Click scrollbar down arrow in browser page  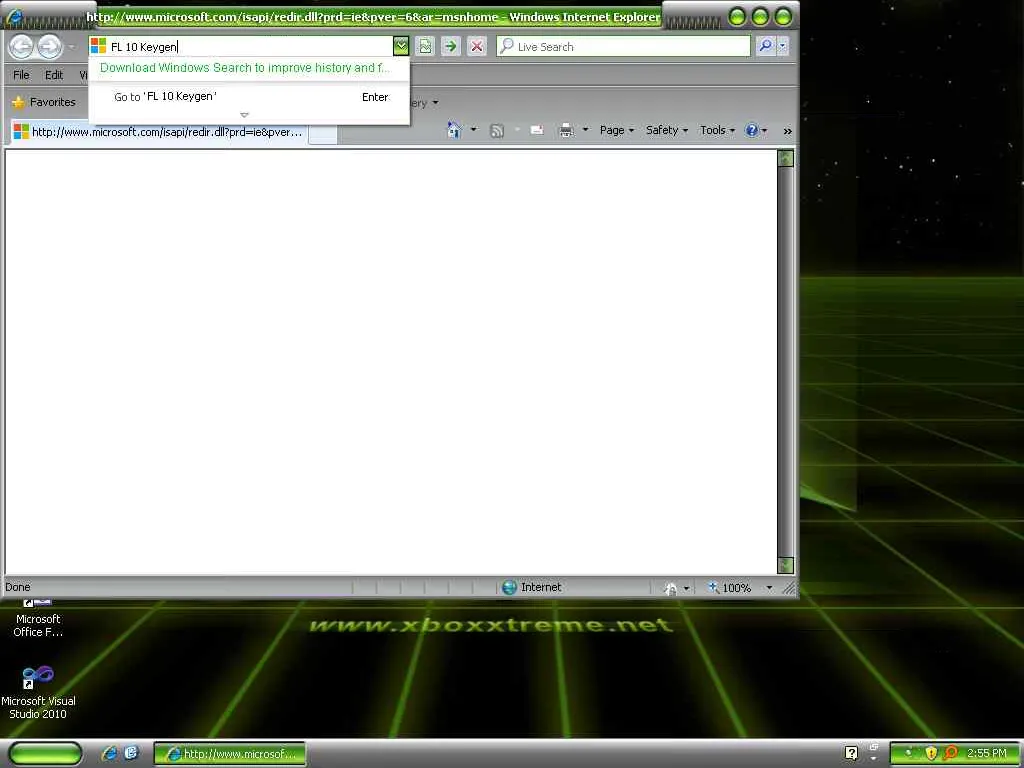[x=786, y=566]
